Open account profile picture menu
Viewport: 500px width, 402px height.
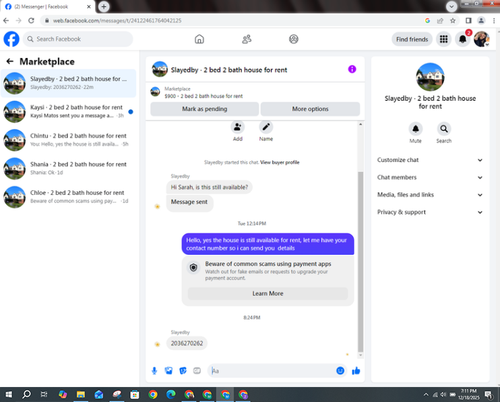tap(481, 39)
